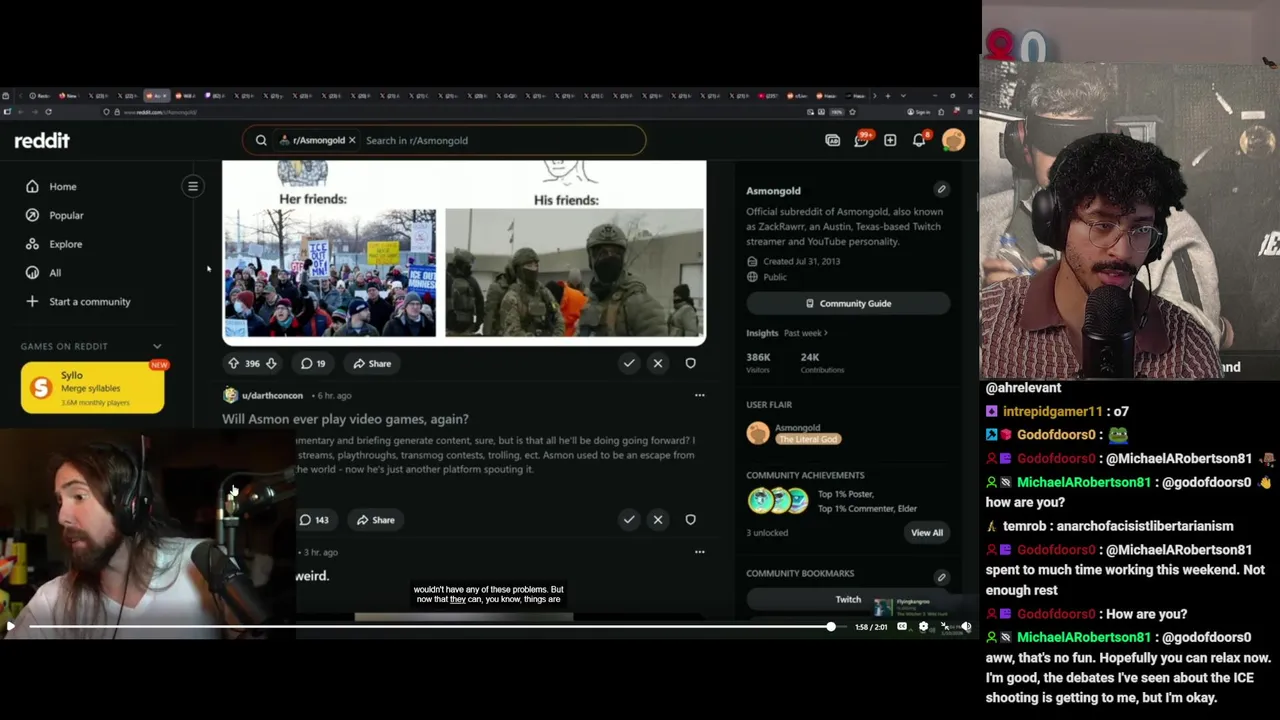Open the user avatar menu
This screenshot has height=720, width=1280.
click(x=953, y=140)
